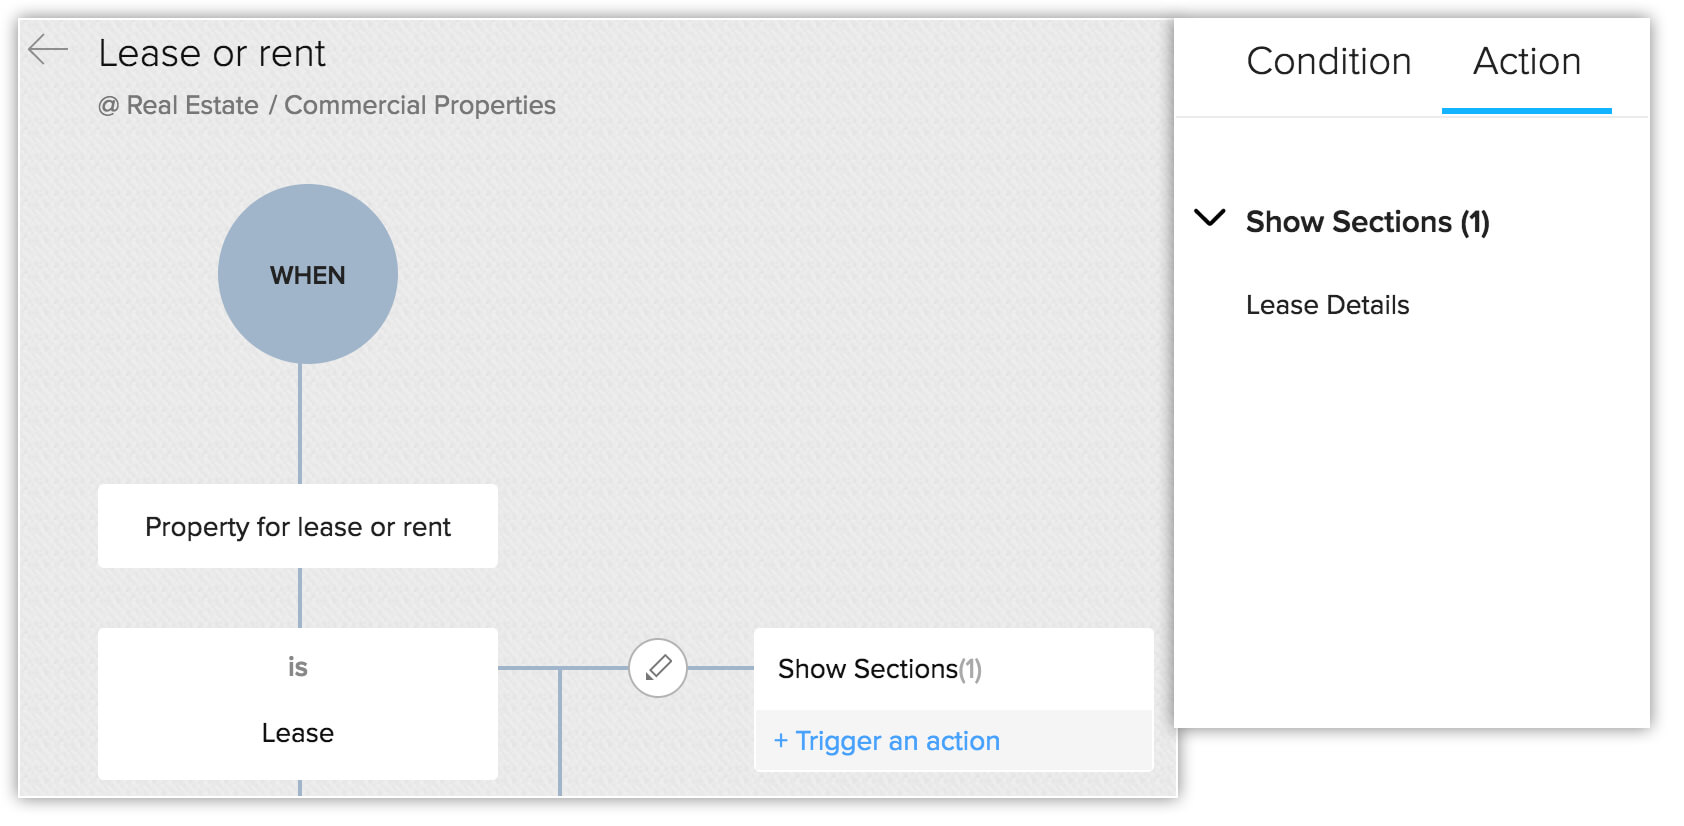Viewport: 1684px width, 826px height.
Task: Click the Lease value in condition box
Action: tap(298, 733)
